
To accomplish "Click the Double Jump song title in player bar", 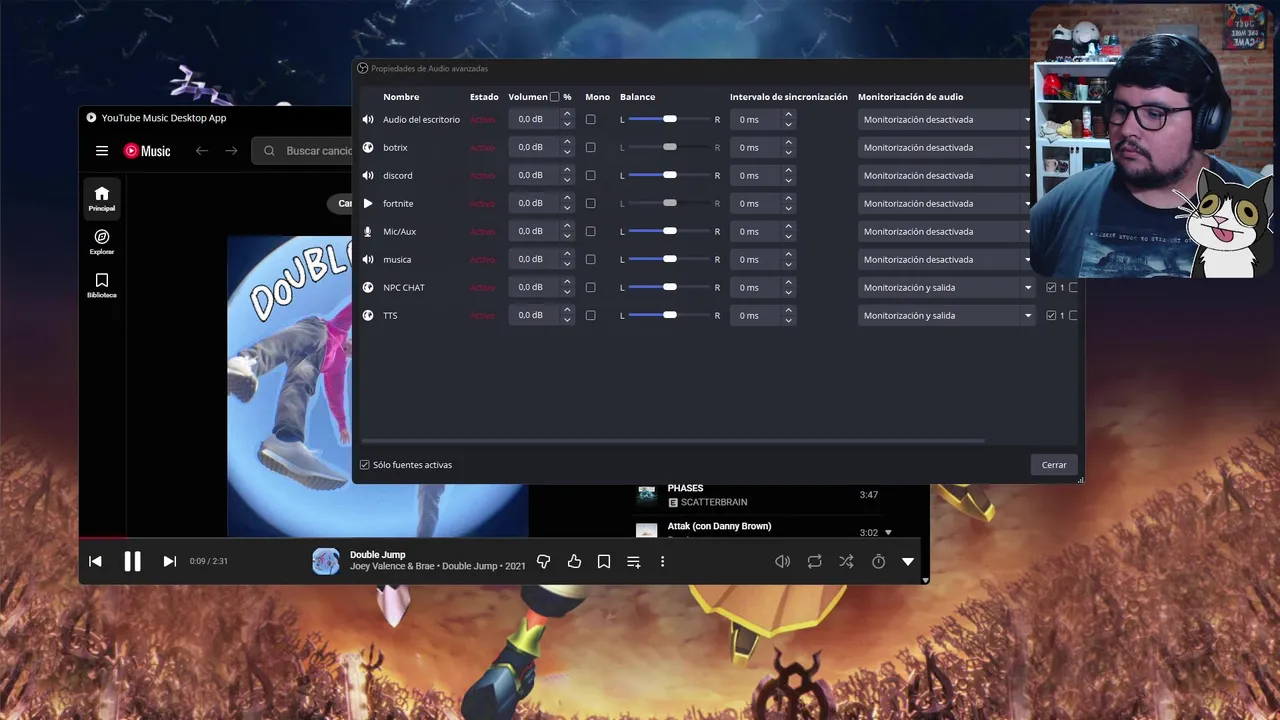I will 378,555.
